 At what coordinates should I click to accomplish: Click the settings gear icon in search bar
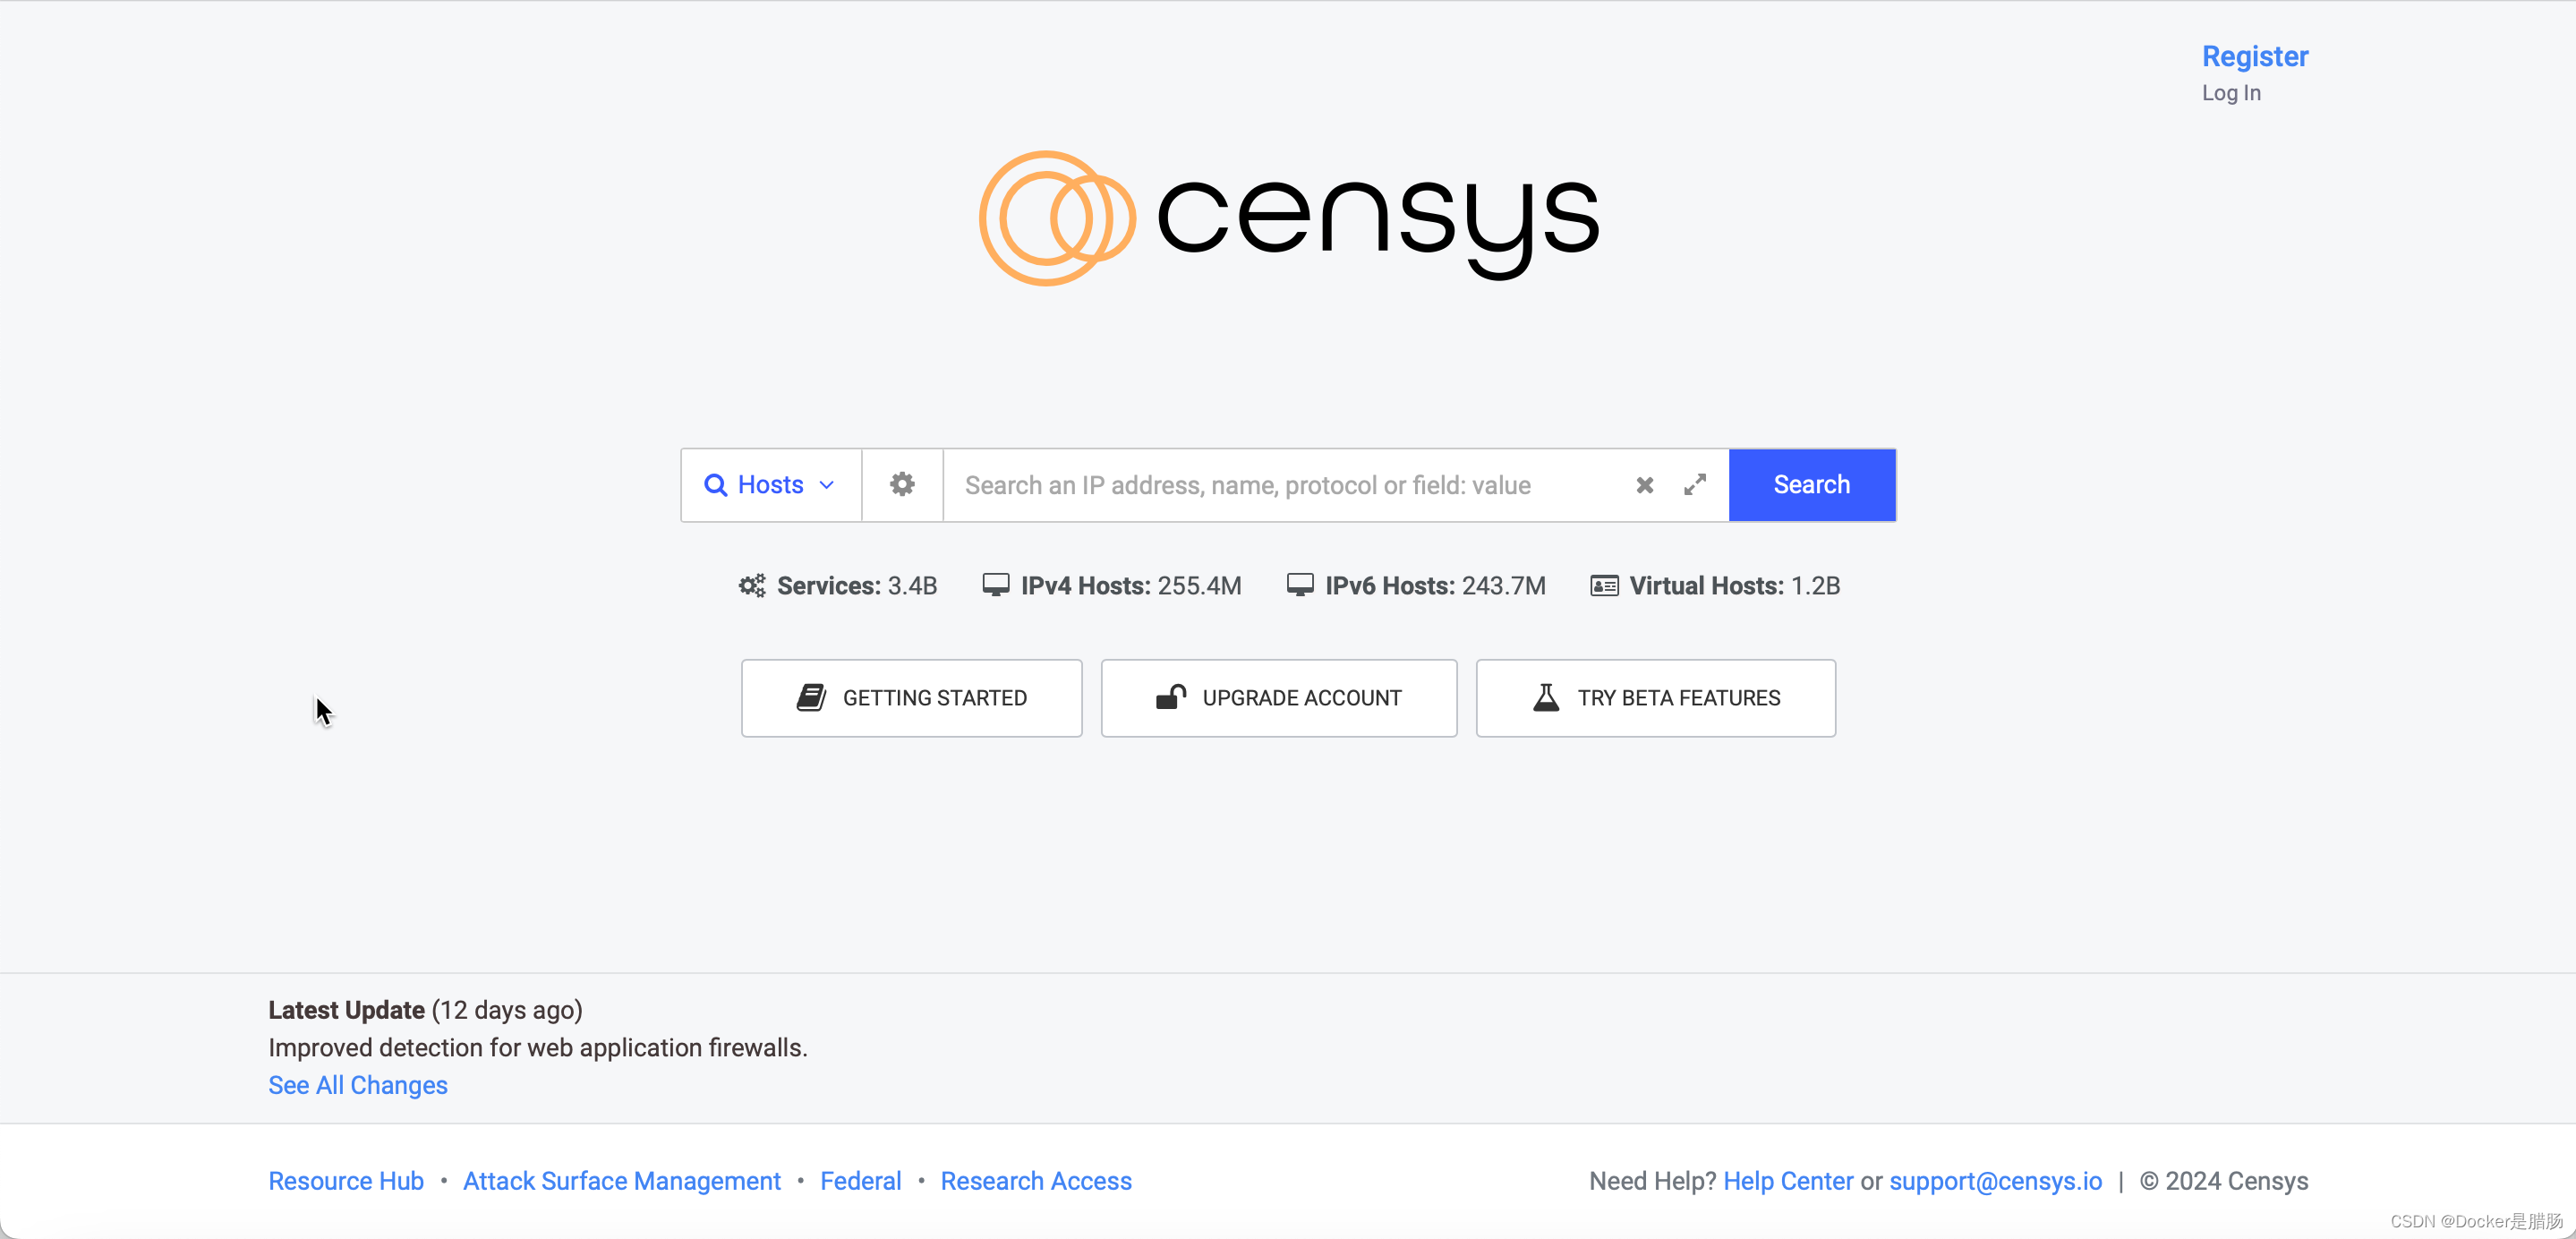tap(902, 484)
